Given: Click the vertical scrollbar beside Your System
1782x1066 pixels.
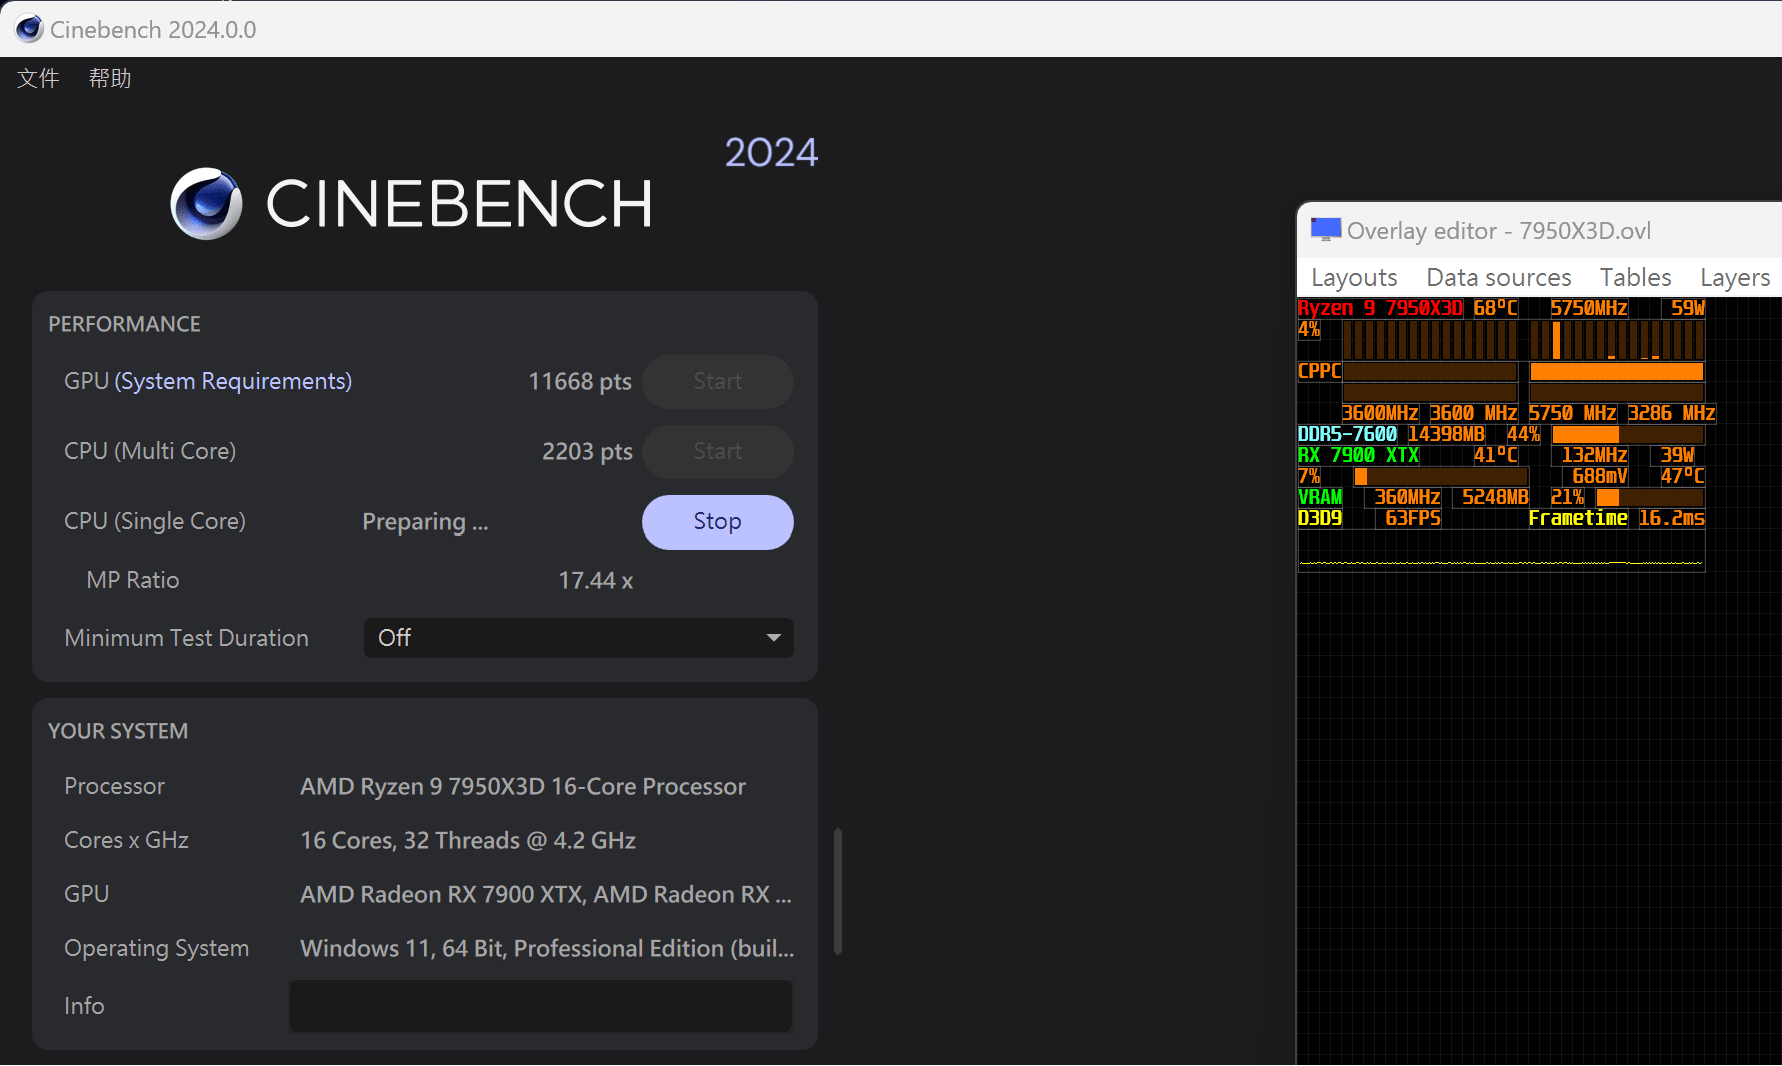Looking at the screenshot, I should point(836,890).
